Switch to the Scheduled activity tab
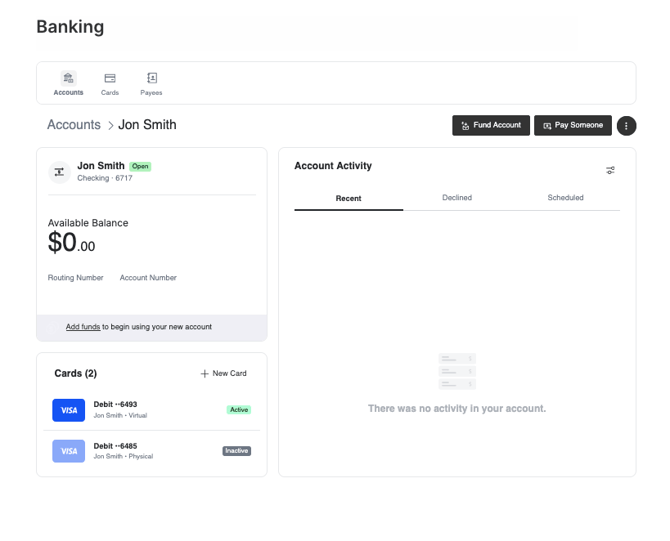This screenshot has width=670, height=541. coord(565,198)
